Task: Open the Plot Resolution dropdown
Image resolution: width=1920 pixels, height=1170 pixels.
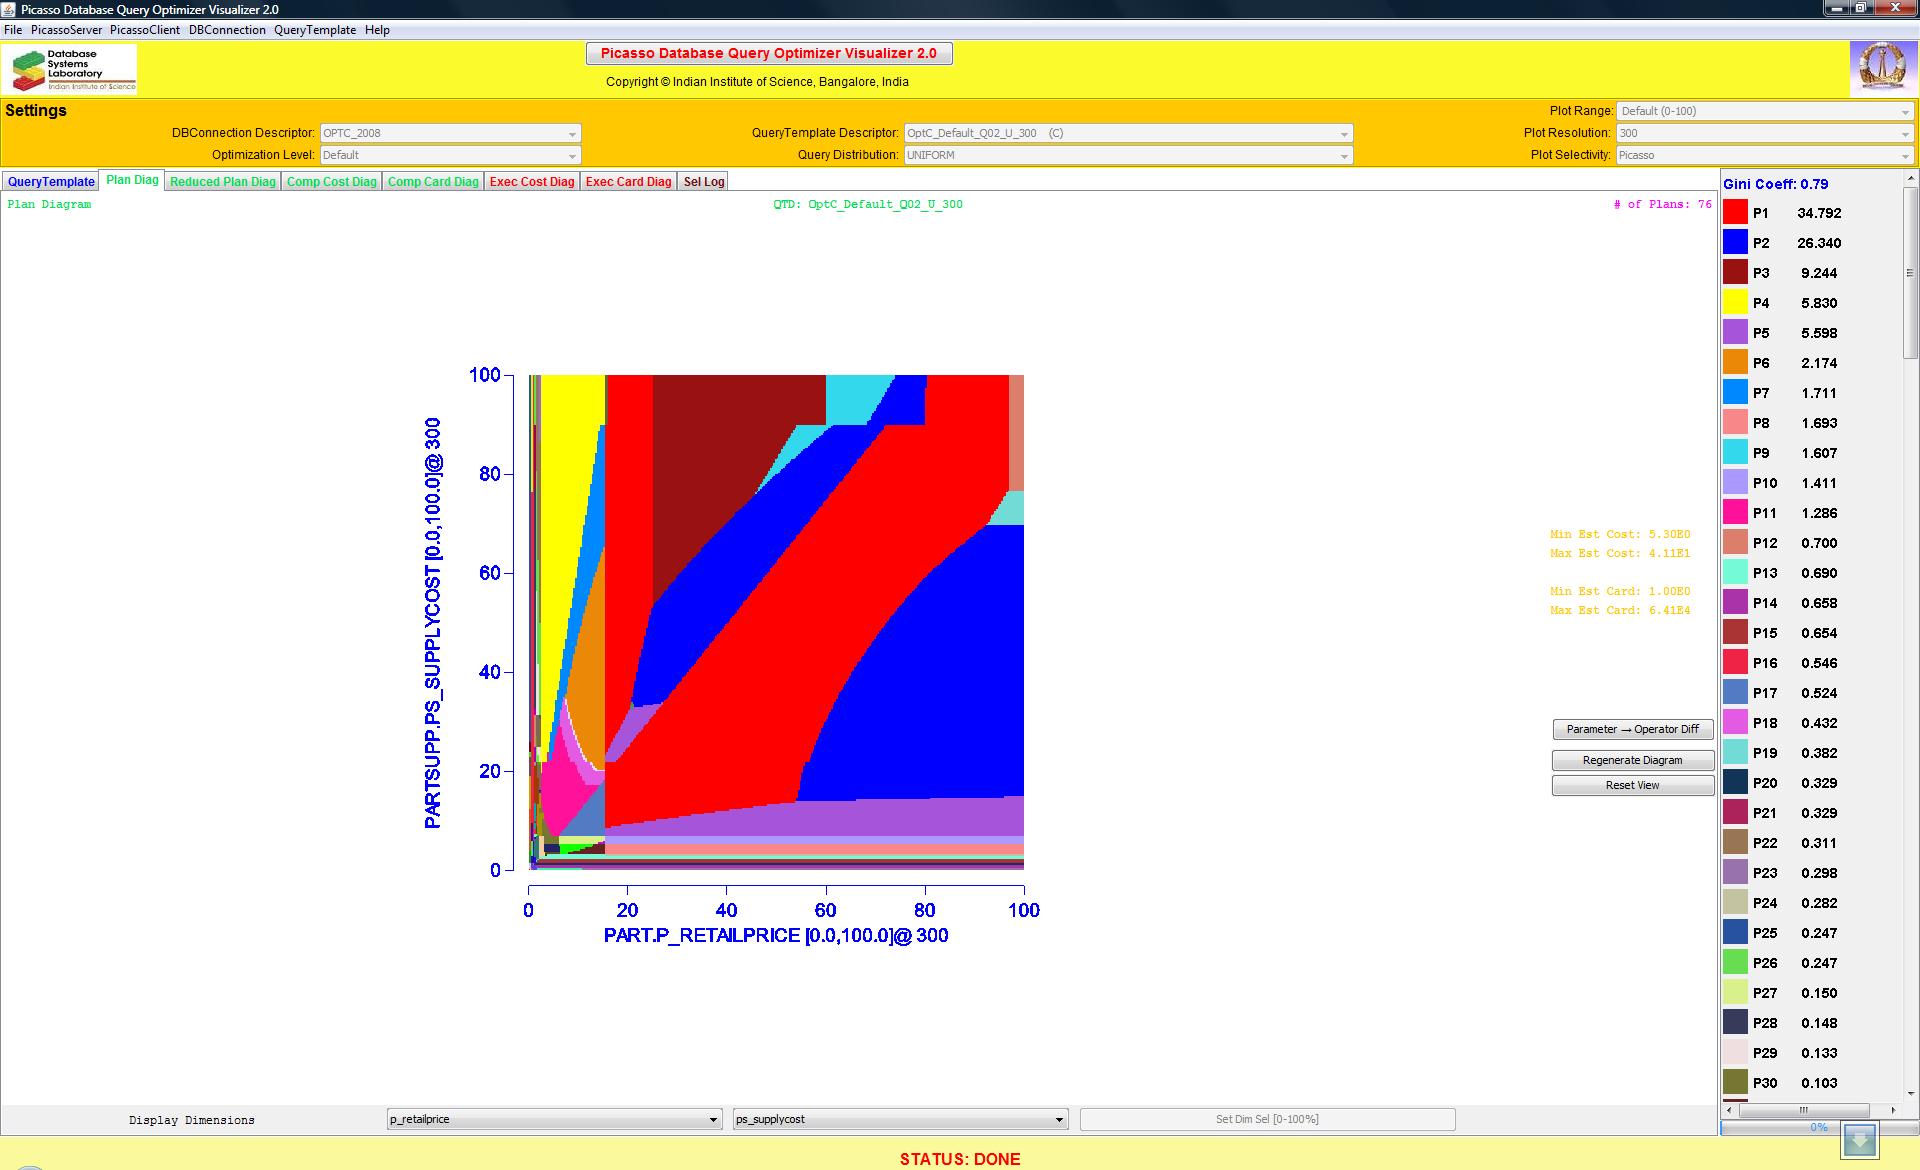Action: 1764,133
